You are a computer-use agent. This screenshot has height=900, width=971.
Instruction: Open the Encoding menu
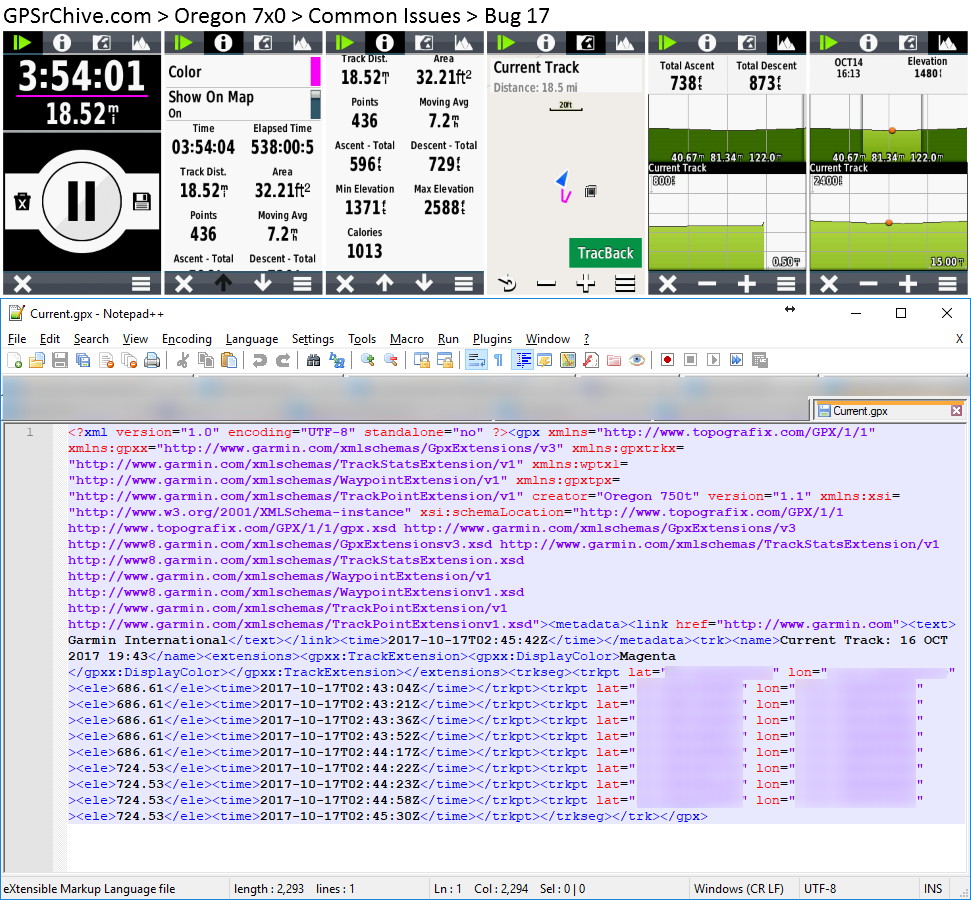point(186,339)
